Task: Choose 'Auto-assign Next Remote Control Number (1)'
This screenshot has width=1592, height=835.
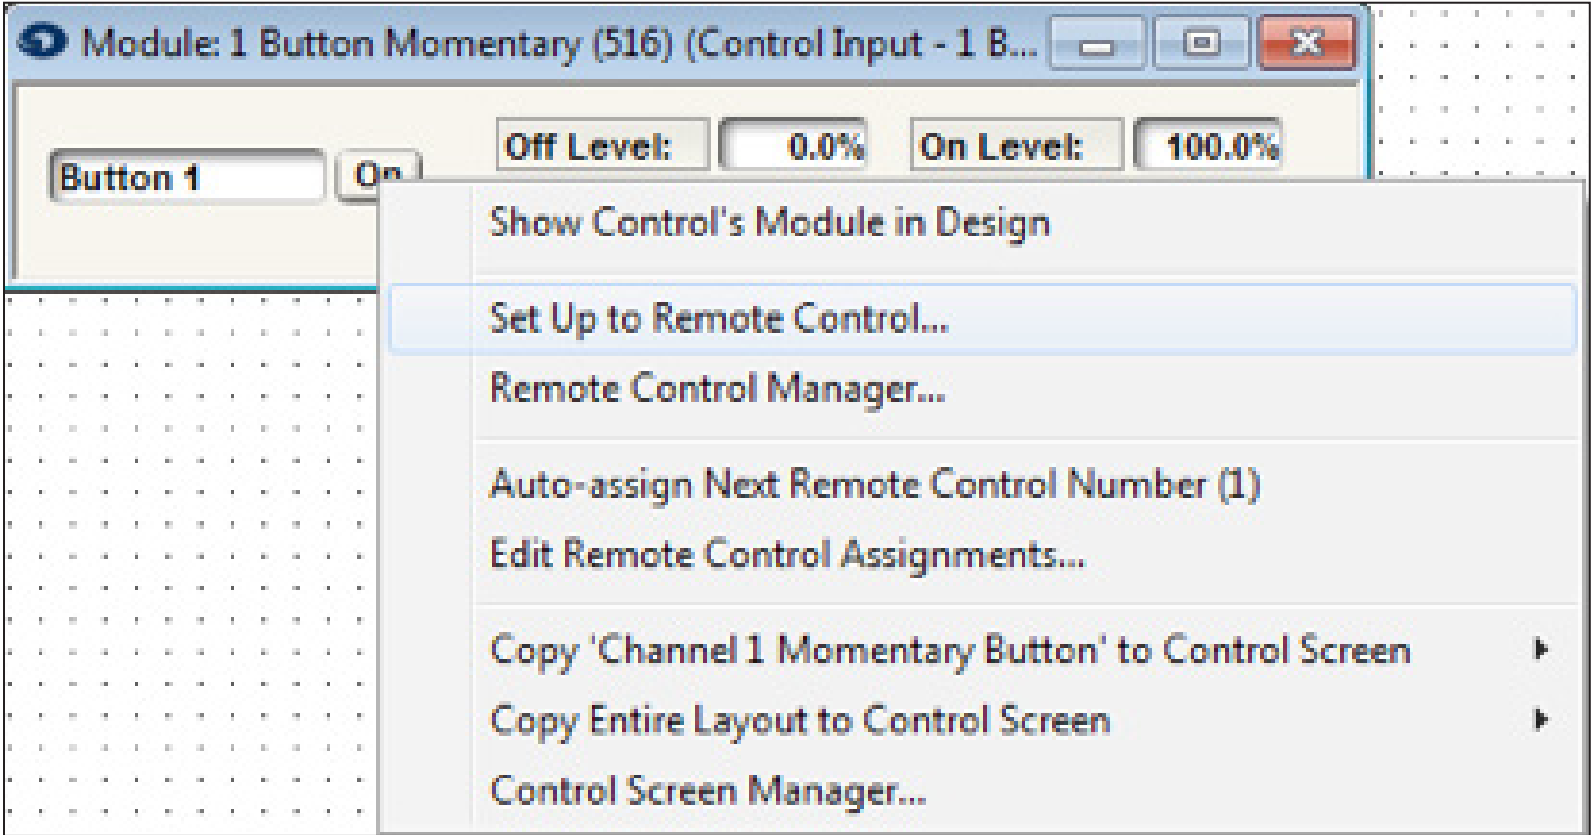Action: tap(874, 485)
